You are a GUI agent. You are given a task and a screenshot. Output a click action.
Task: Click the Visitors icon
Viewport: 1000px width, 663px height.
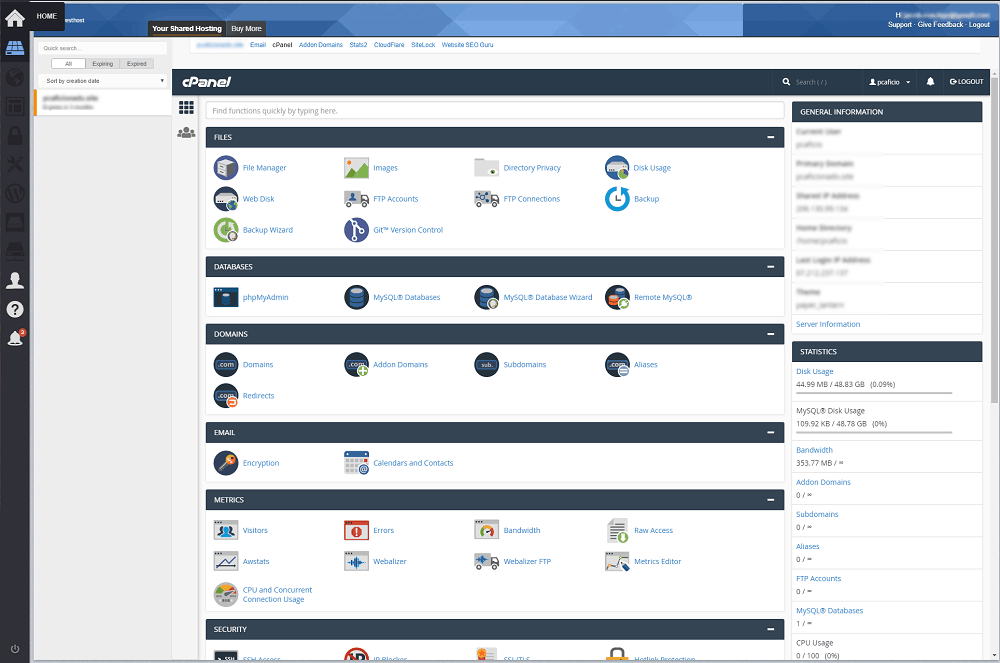(x=226, y=530)
